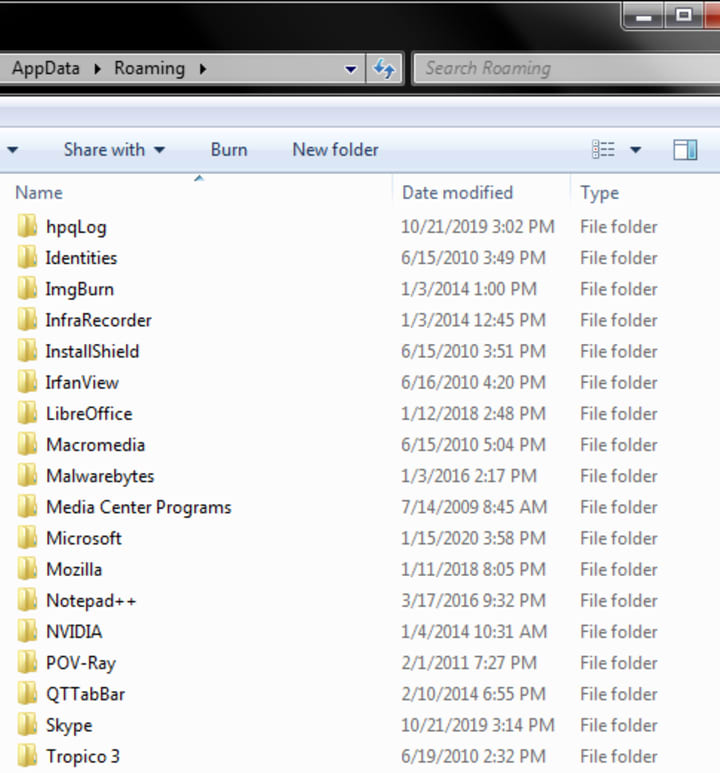Click date 7/14/2009 8:45 AM
720x773 pixels.
click(474, 507)
